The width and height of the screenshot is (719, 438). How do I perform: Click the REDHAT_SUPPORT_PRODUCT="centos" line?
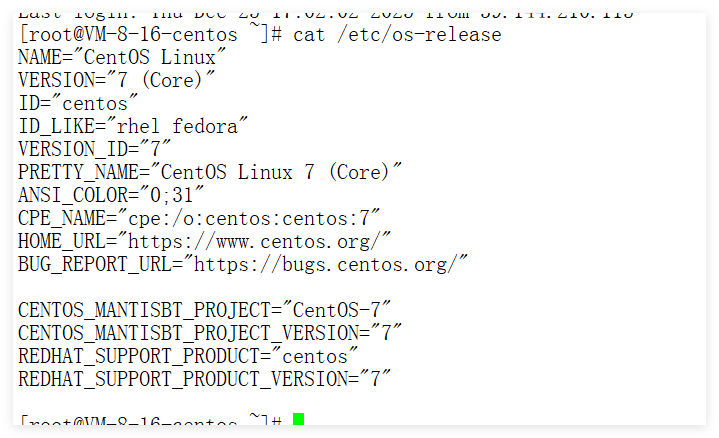188,356
